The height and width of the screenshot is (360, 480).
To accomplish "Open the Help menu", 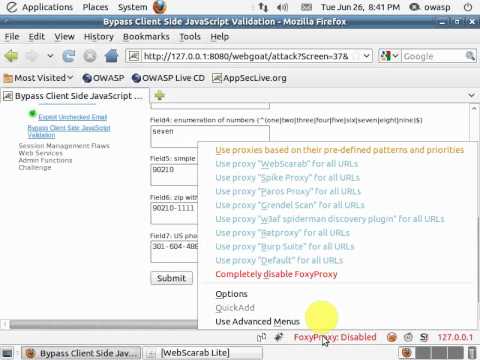I will click(x=219, y=37).
